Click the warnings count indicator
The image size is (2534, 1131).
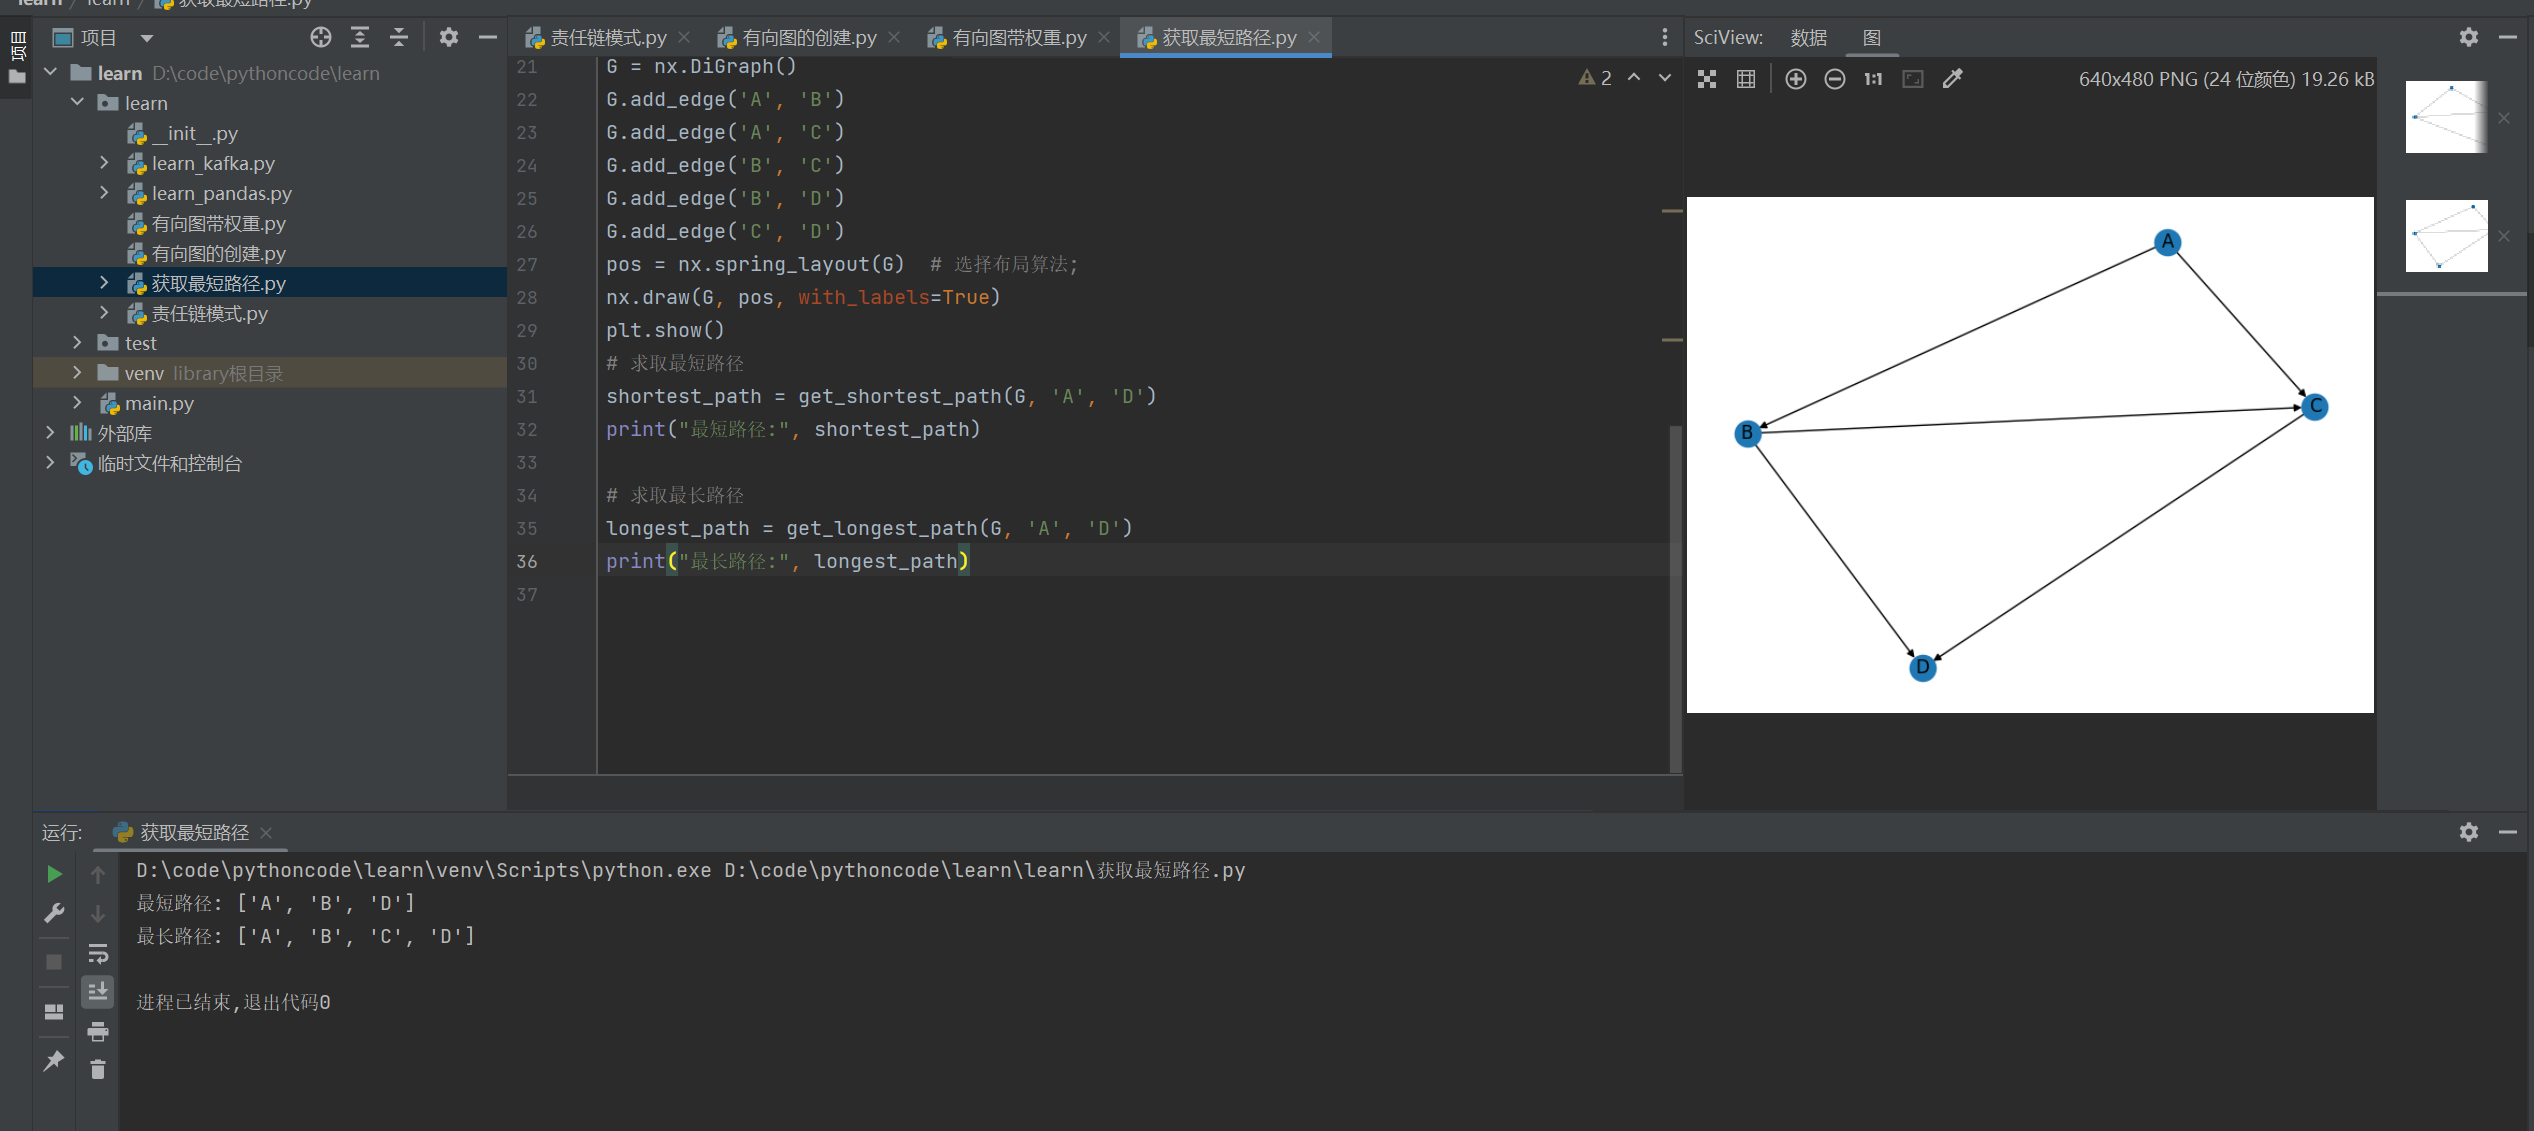1595,78
